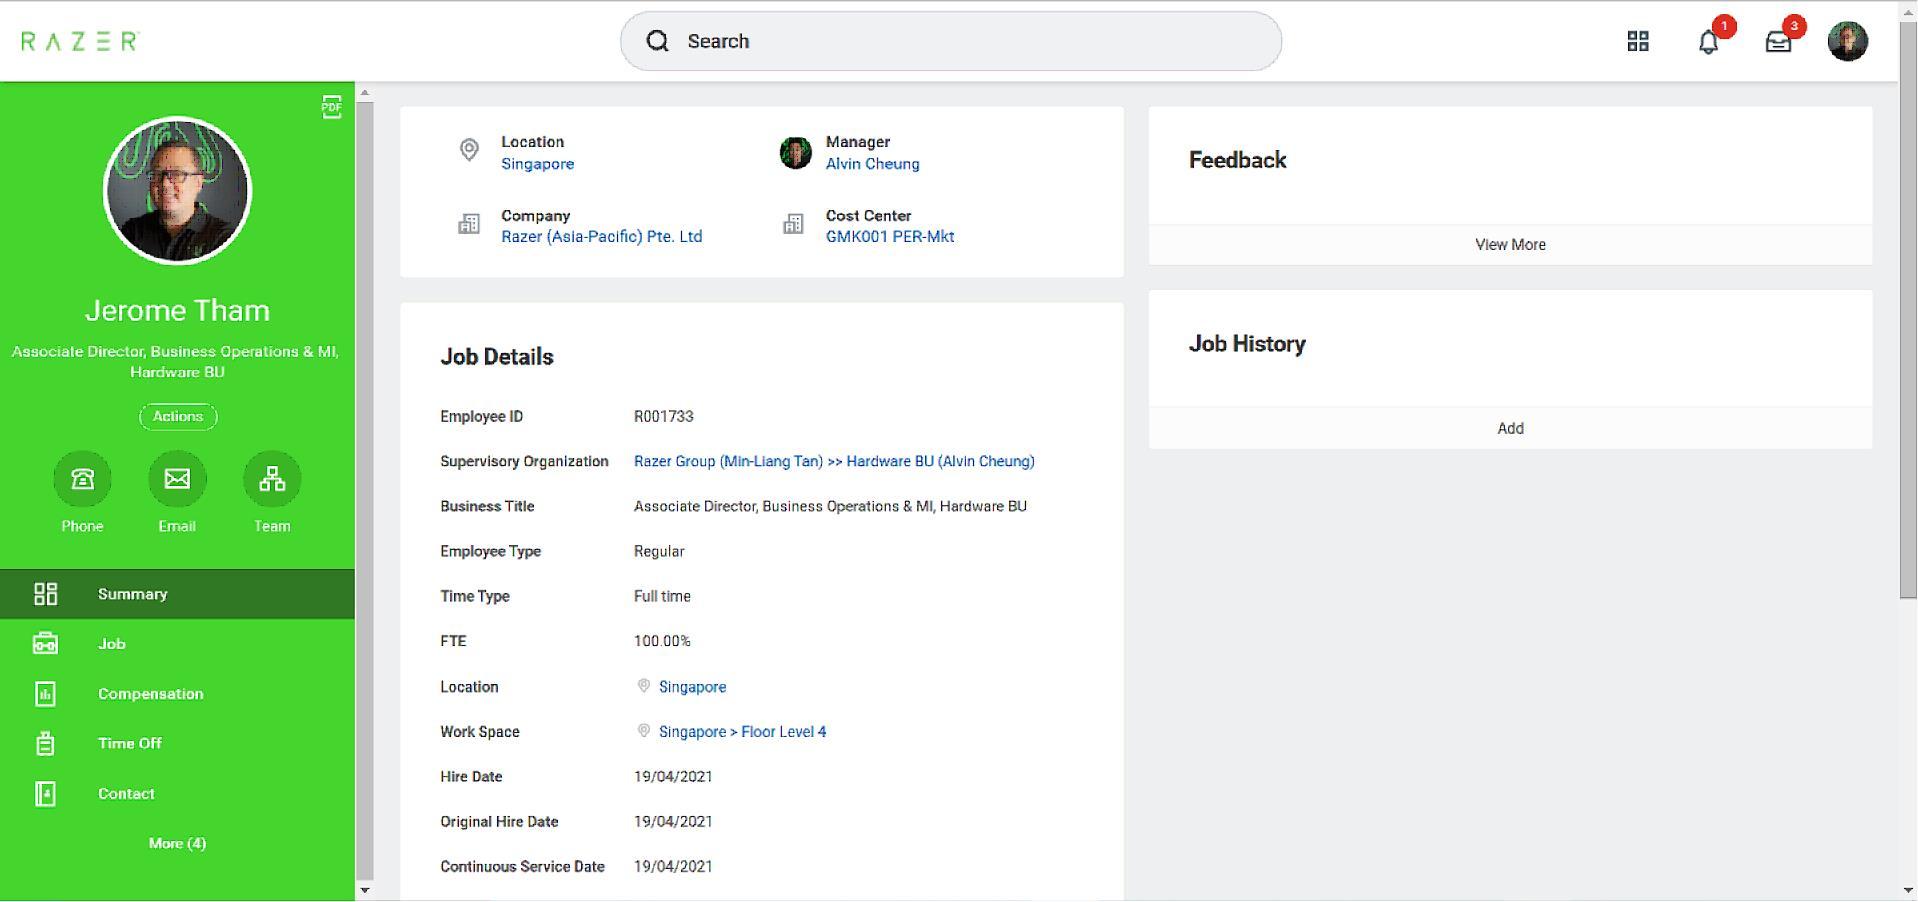This screenshot has width=1918, height=902.
Task: Click the Job tab icon
Action: tap(46, 644)
